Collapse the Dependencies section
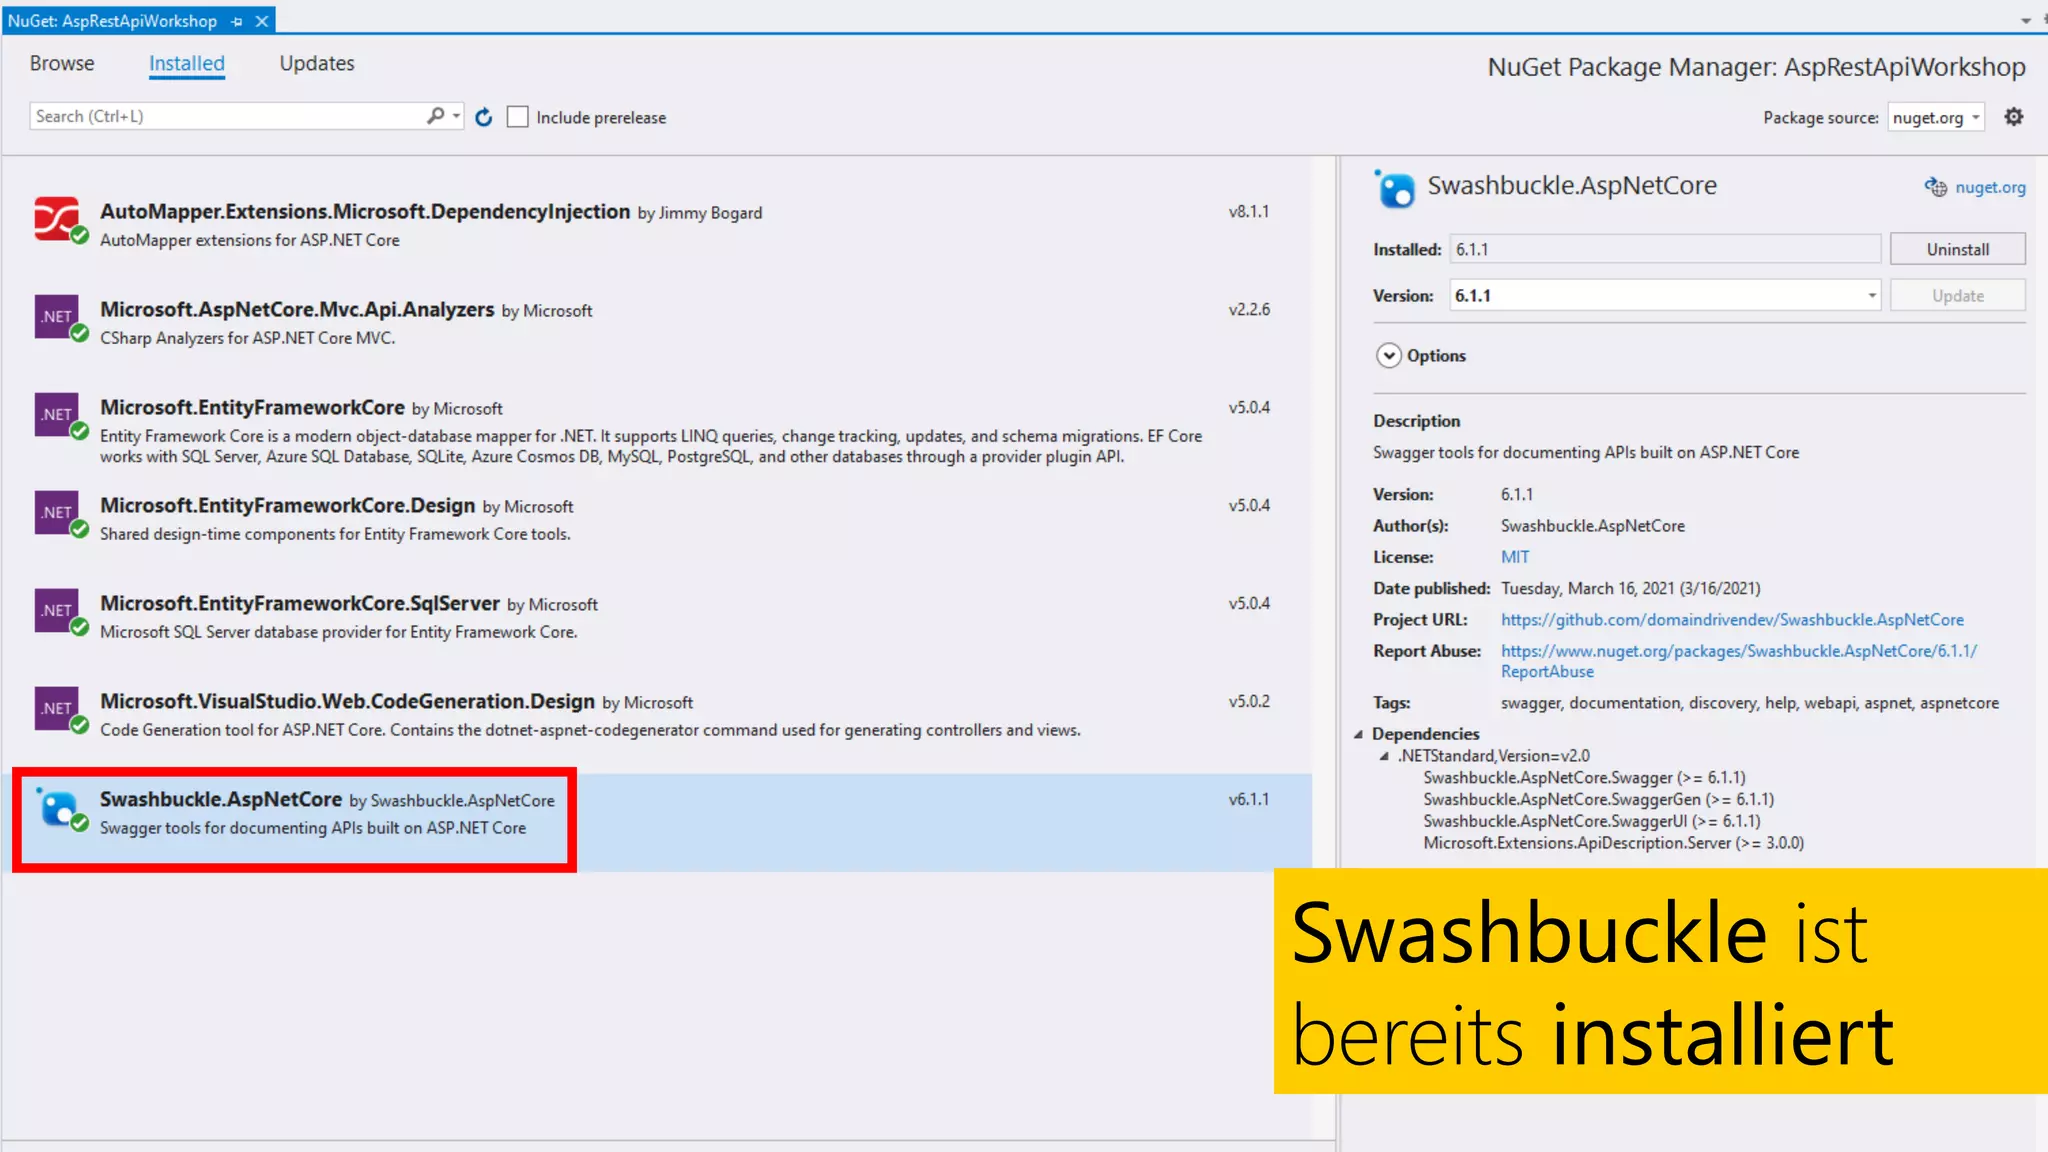The image size is (2048, 1152). (1359, 734)
